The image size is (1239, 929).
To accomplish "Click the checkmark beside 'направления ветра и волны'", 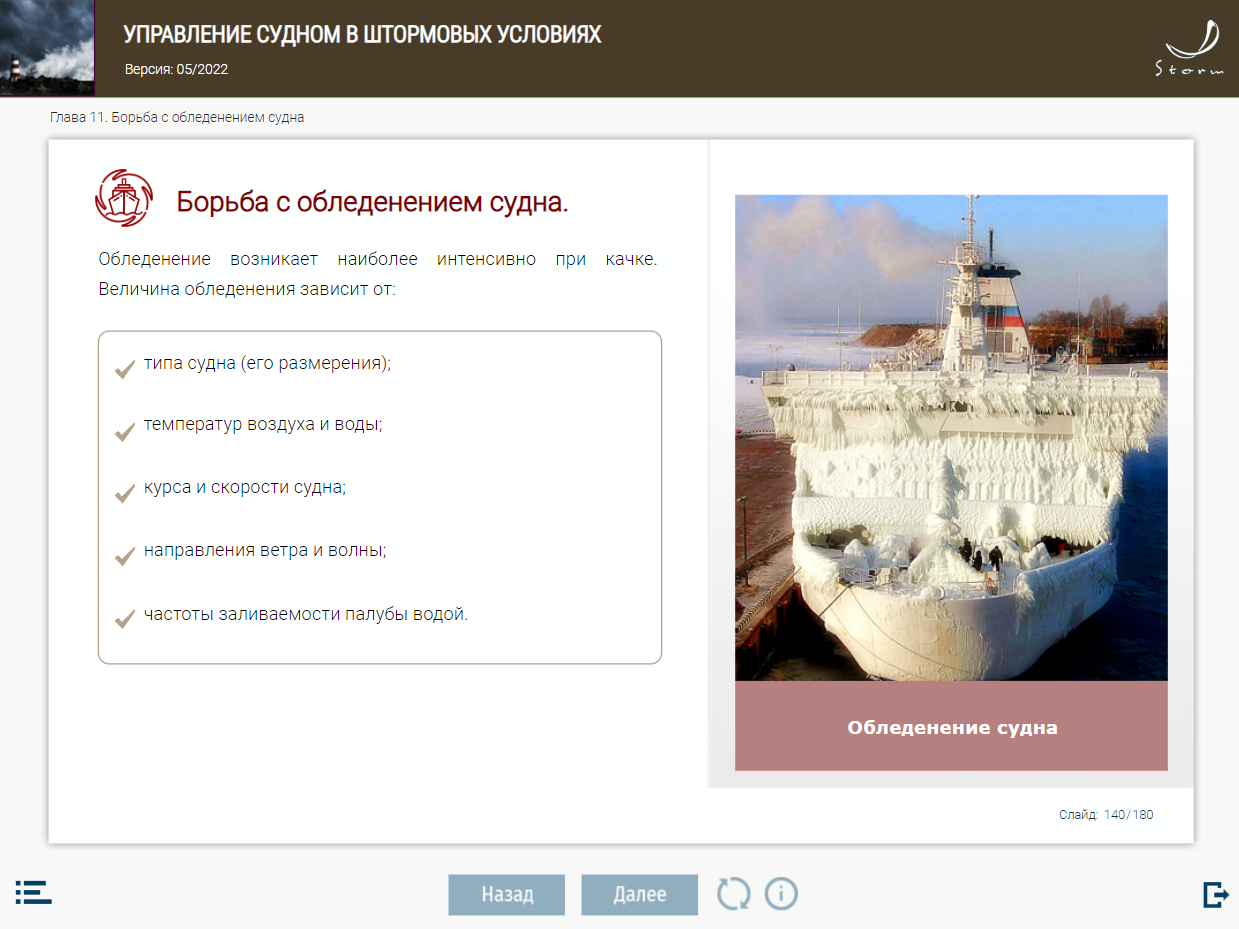I will (125, 556).
